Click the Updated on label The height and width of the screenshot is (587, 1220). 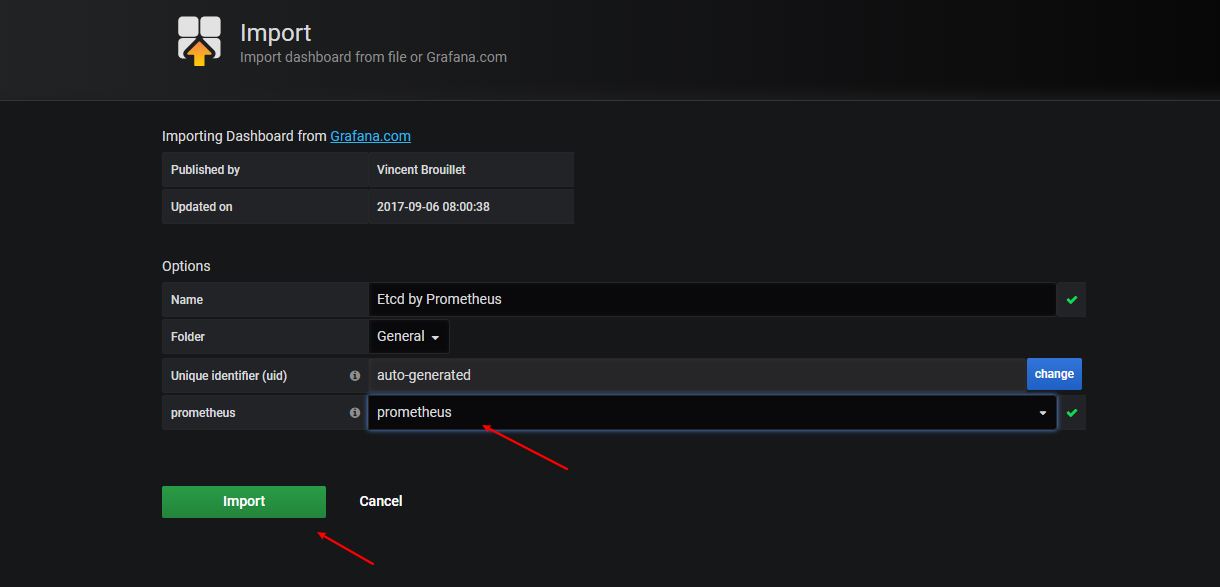(x=202, y=207)
